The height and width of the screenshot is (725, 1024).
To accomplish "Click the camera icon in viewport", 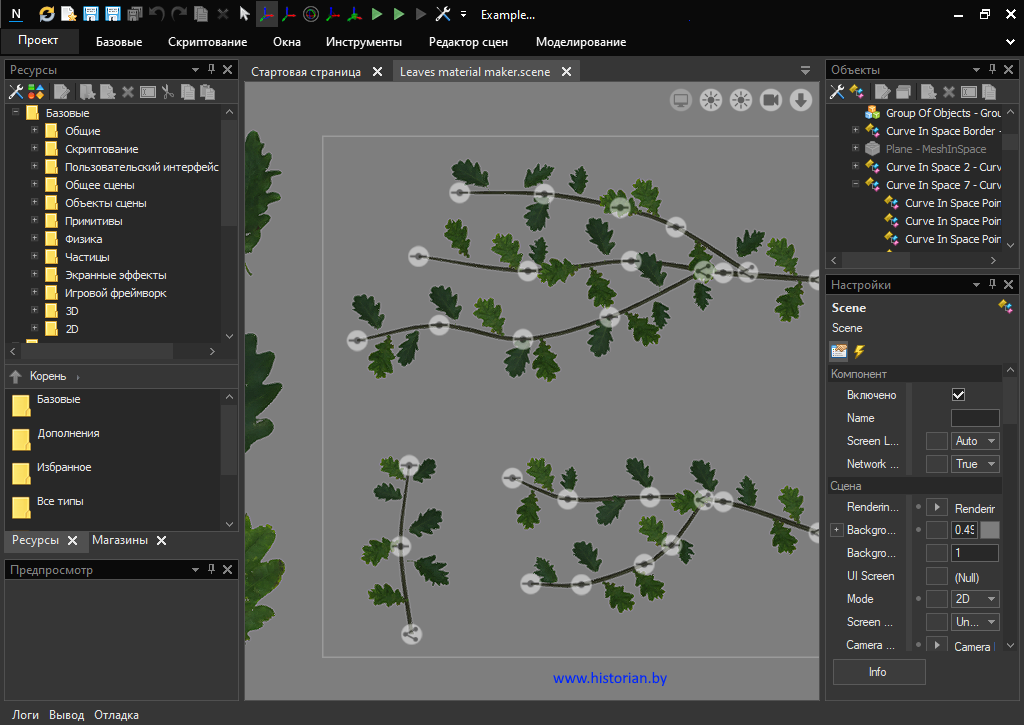I will coord(770,100).
